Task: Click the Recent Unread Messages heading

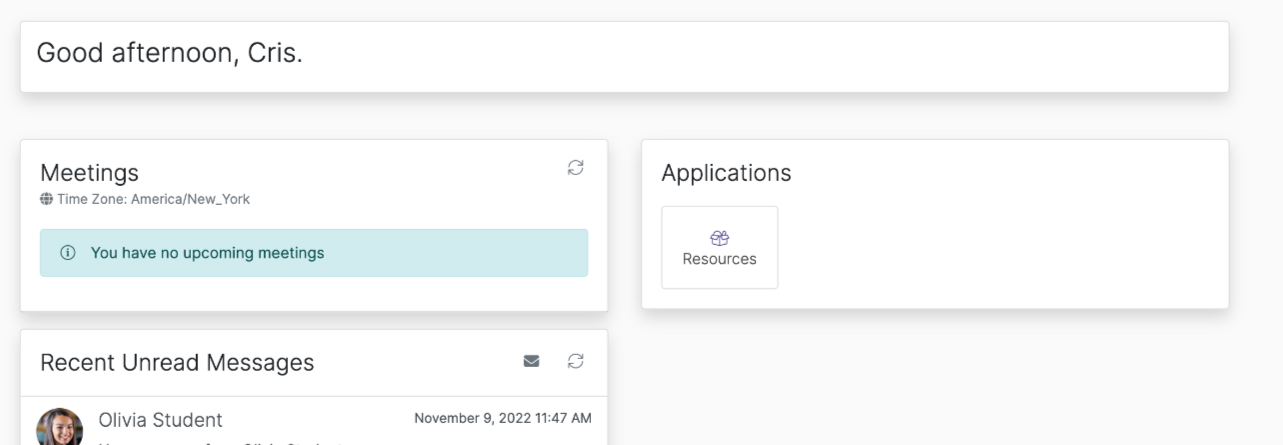Action: pyautogui.click(x=177, y=362)
